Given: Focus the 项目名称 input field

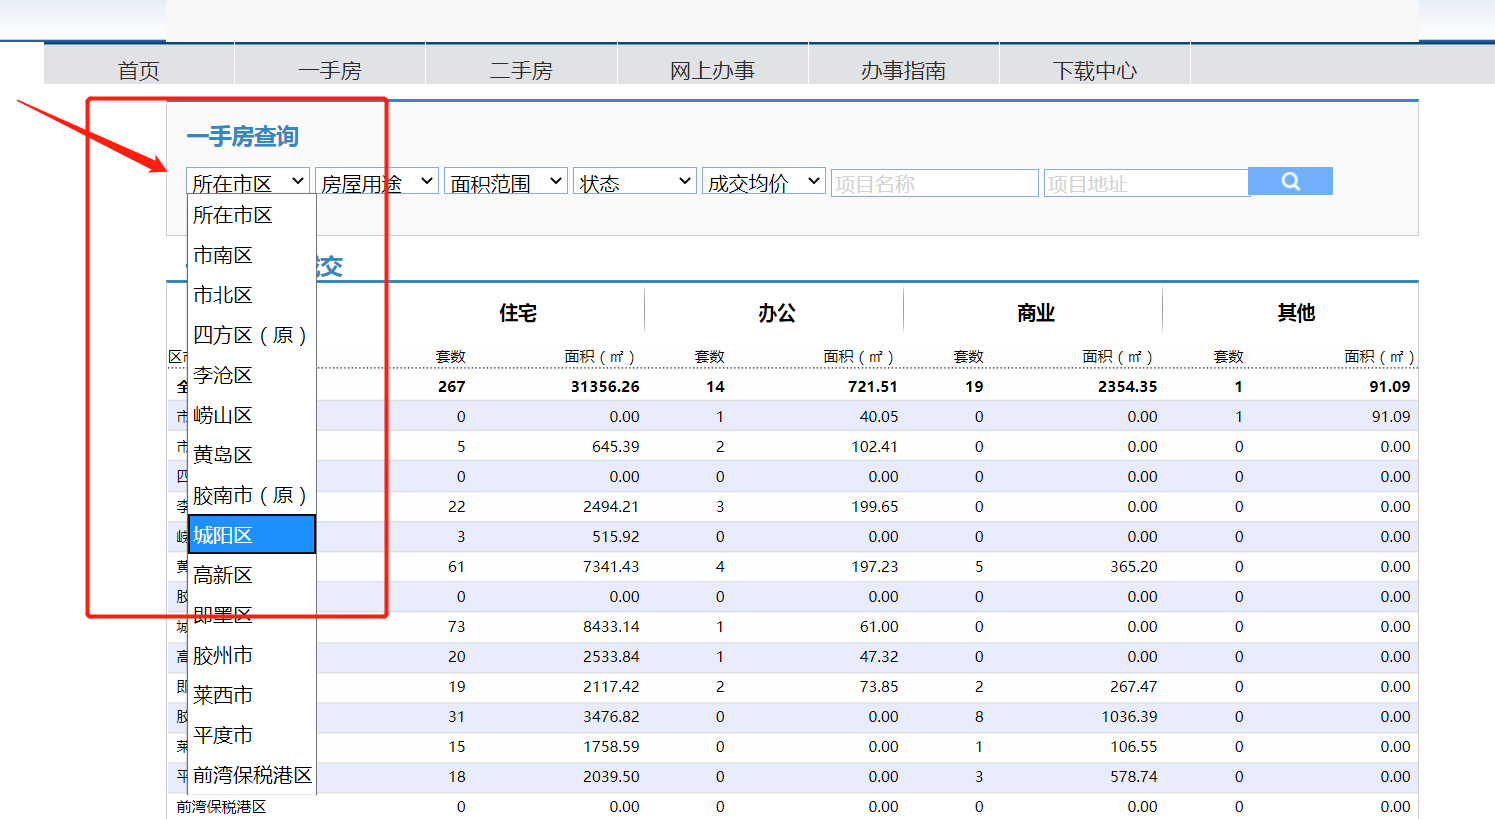Looking at the screenshot, I should pyautogui.click(x=934, y=183).
